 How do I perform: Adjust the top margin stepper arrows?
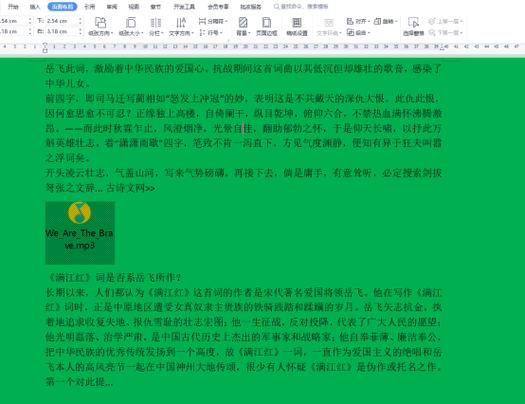point(30,21)
